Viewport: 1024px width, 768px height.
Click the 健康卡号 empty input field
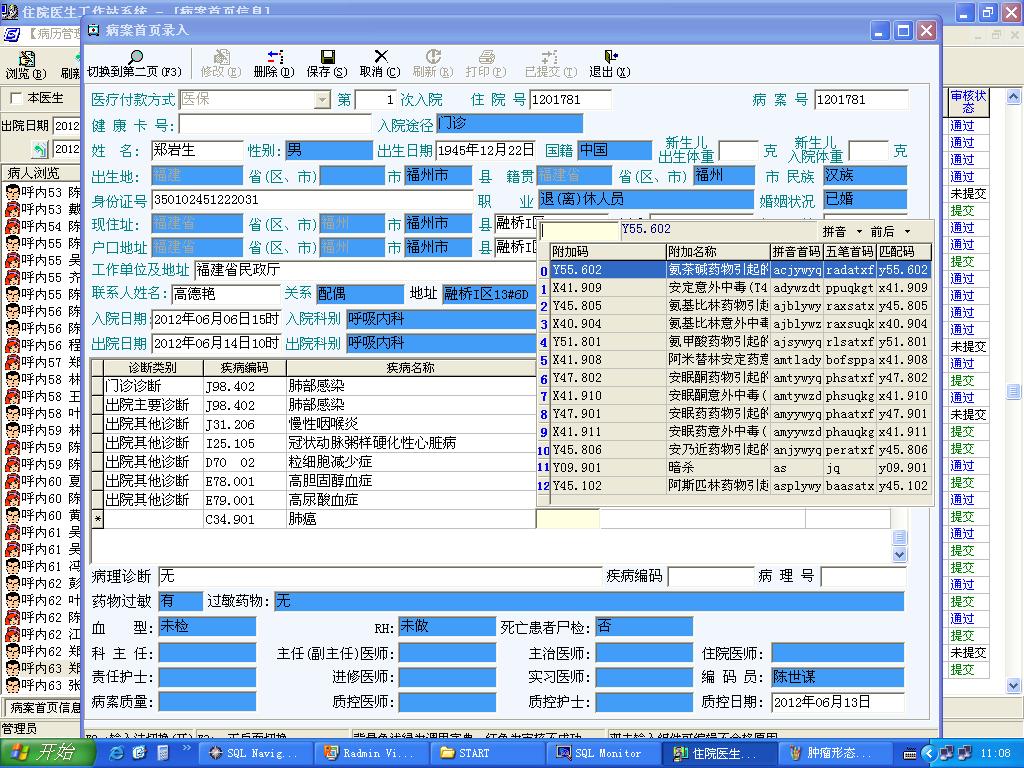[x=275, y=123]
